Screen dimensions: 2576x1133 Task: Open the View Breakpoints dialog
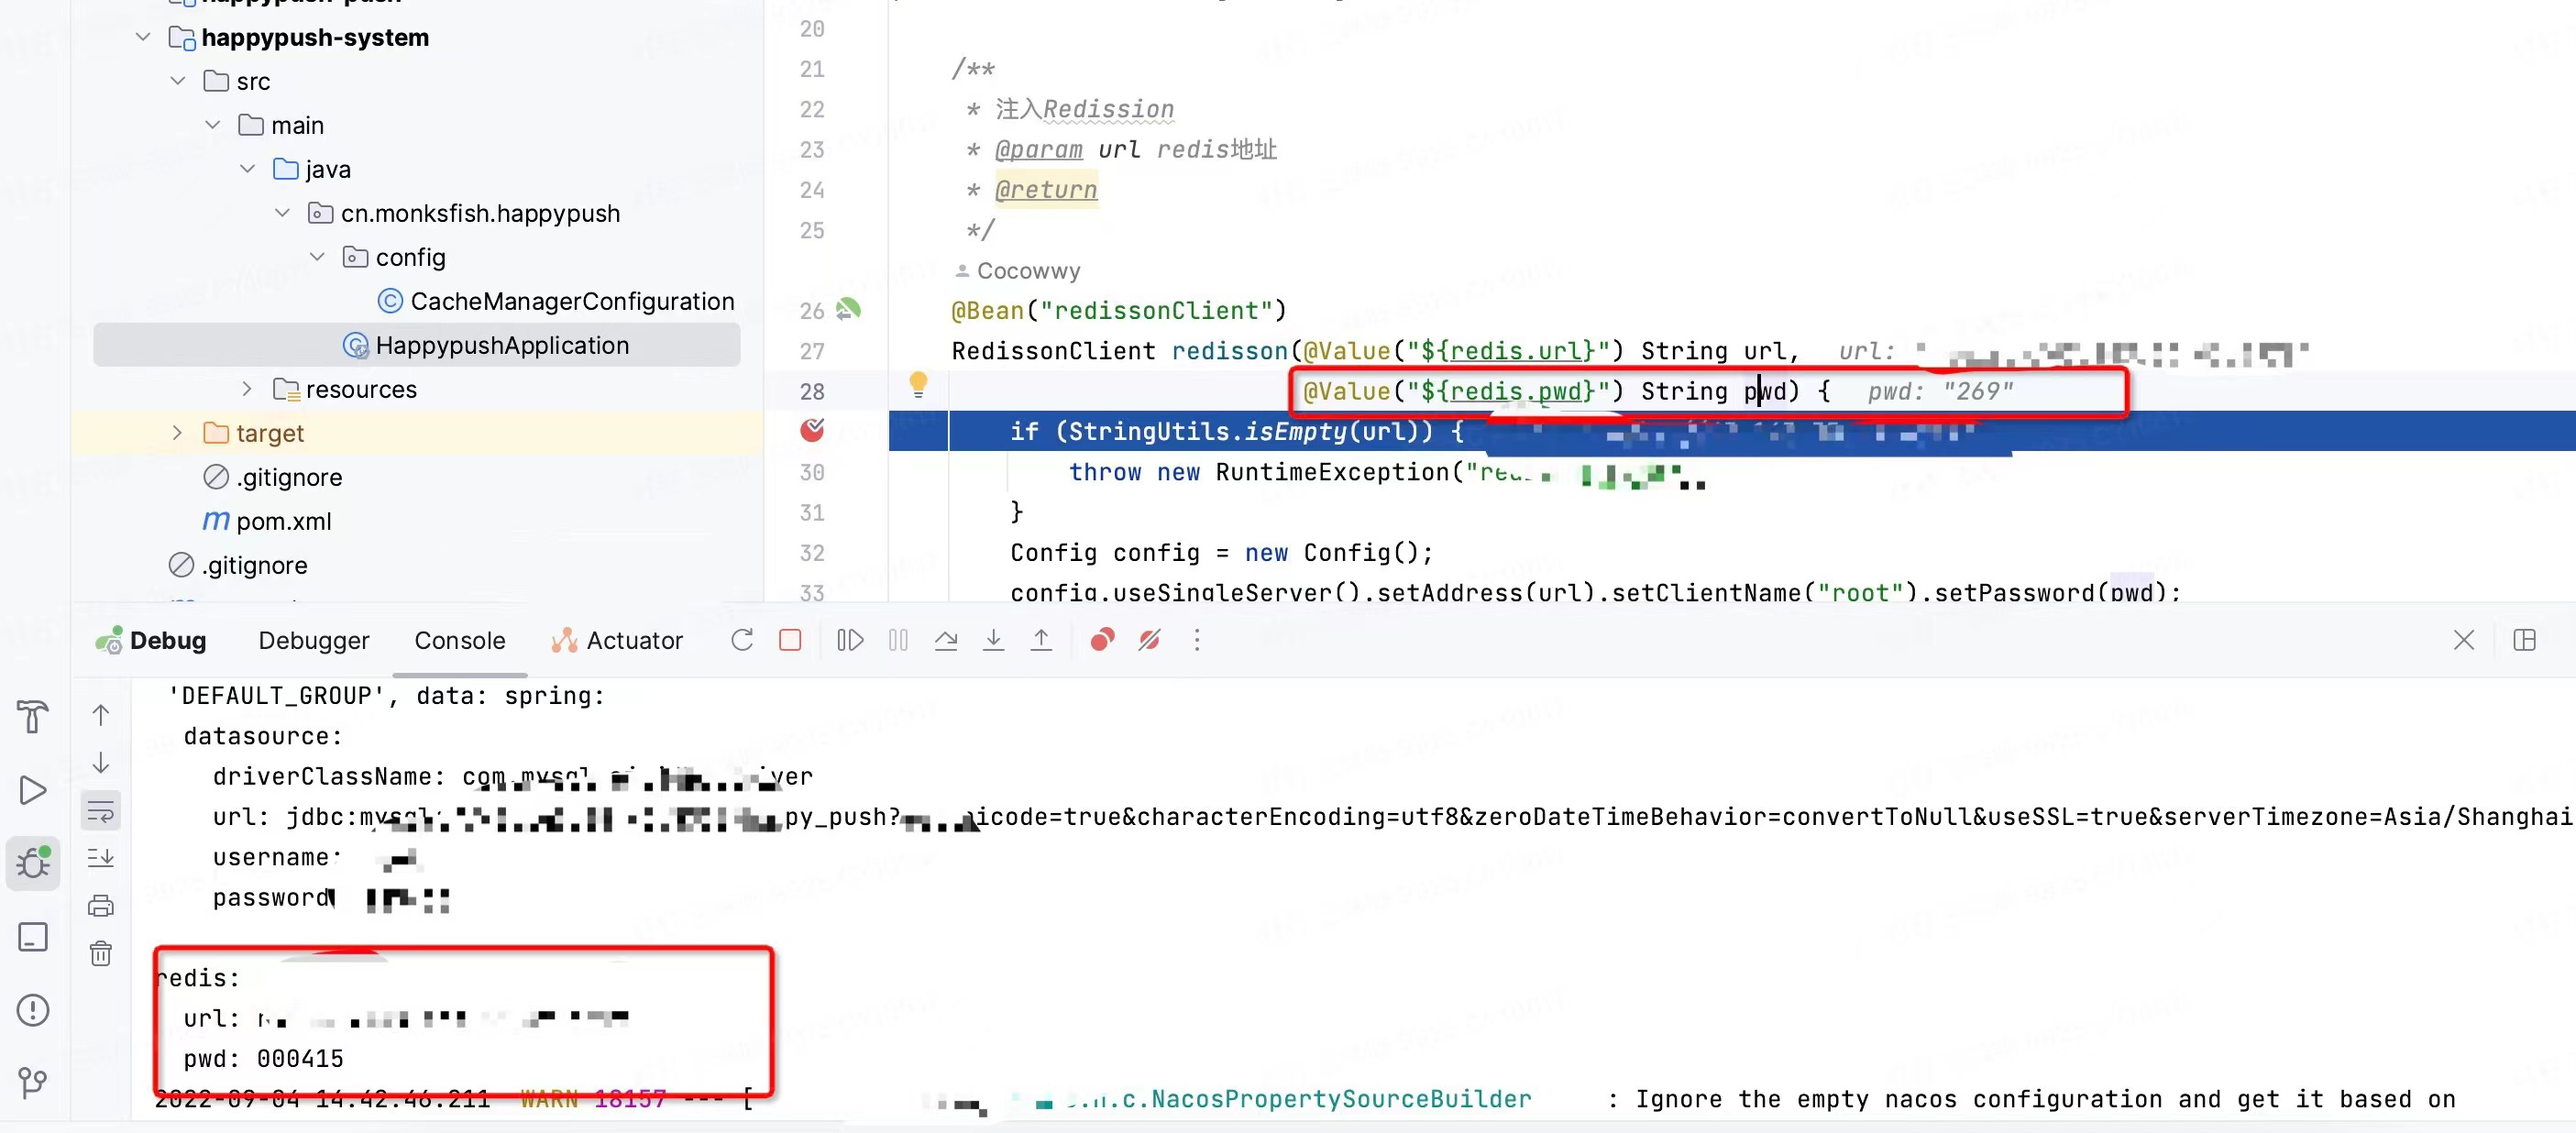pos(1101,640)
